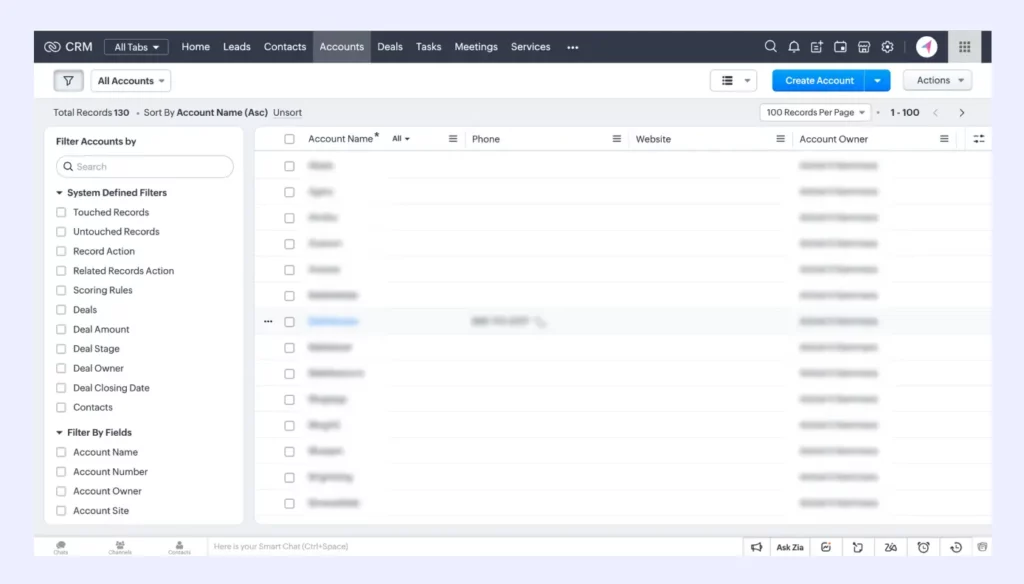
Task: Open the Chats panel bottom left
Action: [x=60, y=547]
